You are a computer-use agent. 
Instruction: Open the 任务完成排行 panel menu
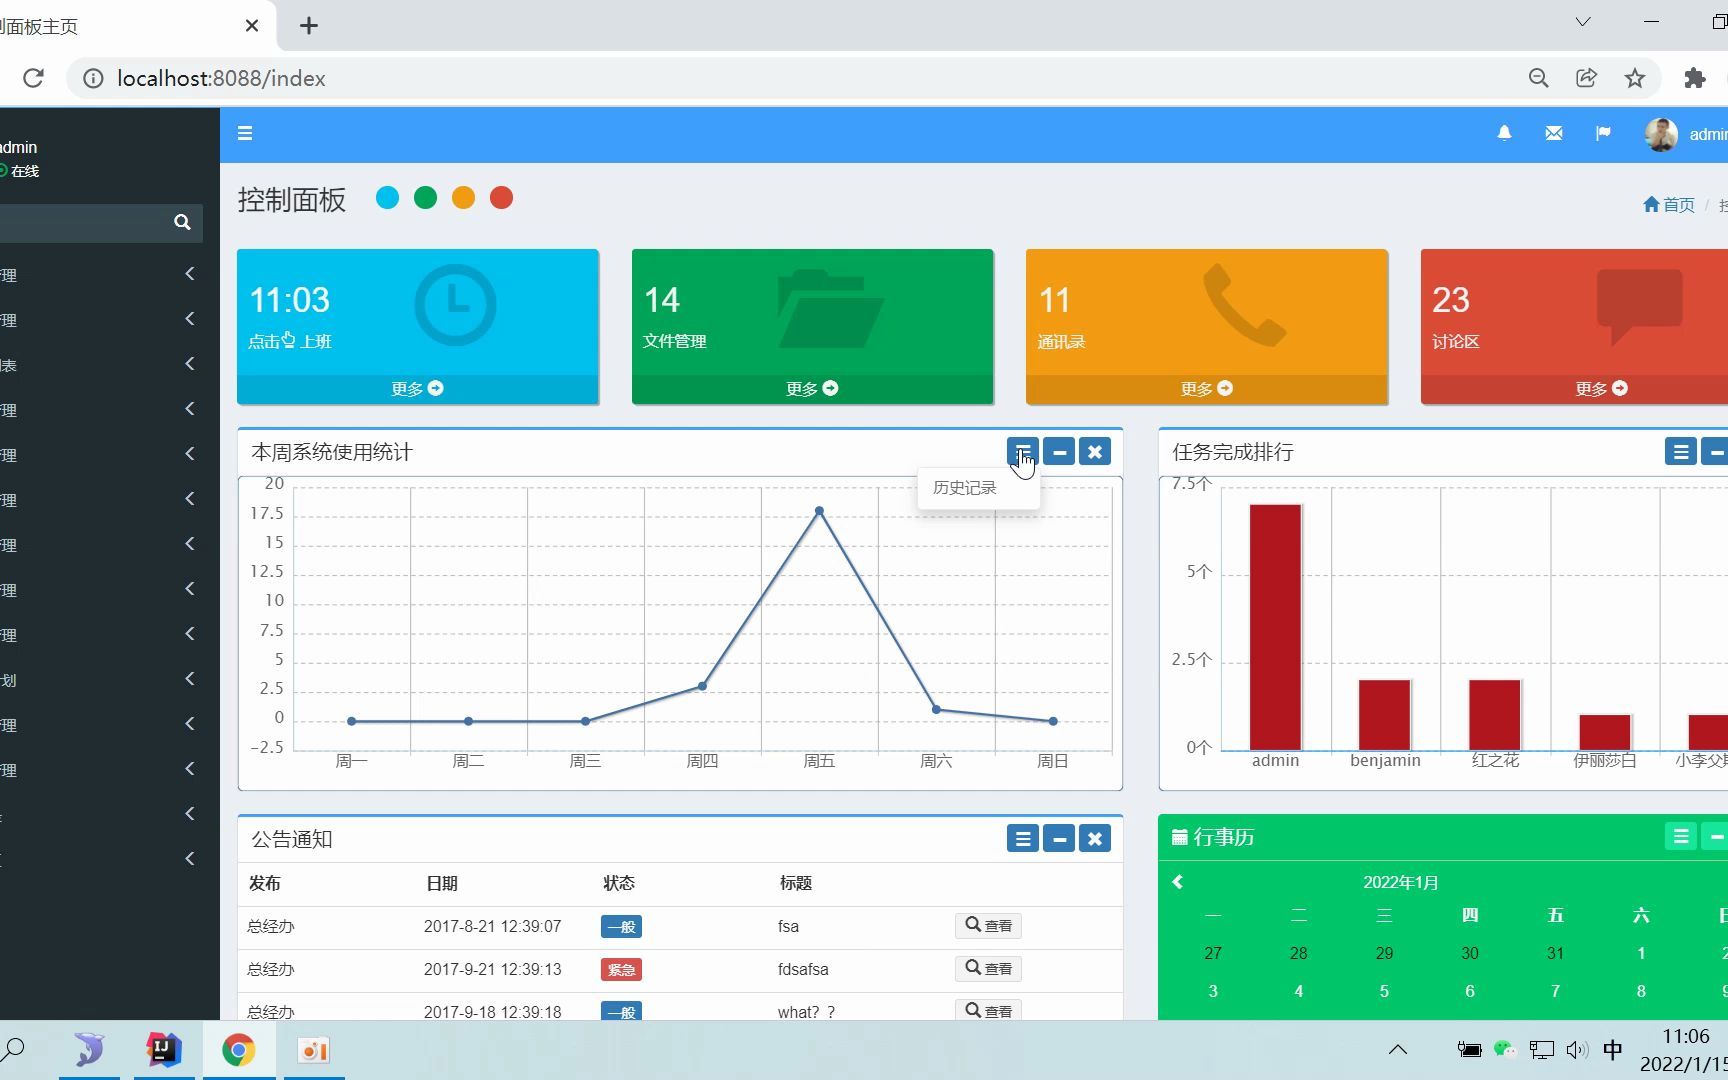tap(1680, 452)
